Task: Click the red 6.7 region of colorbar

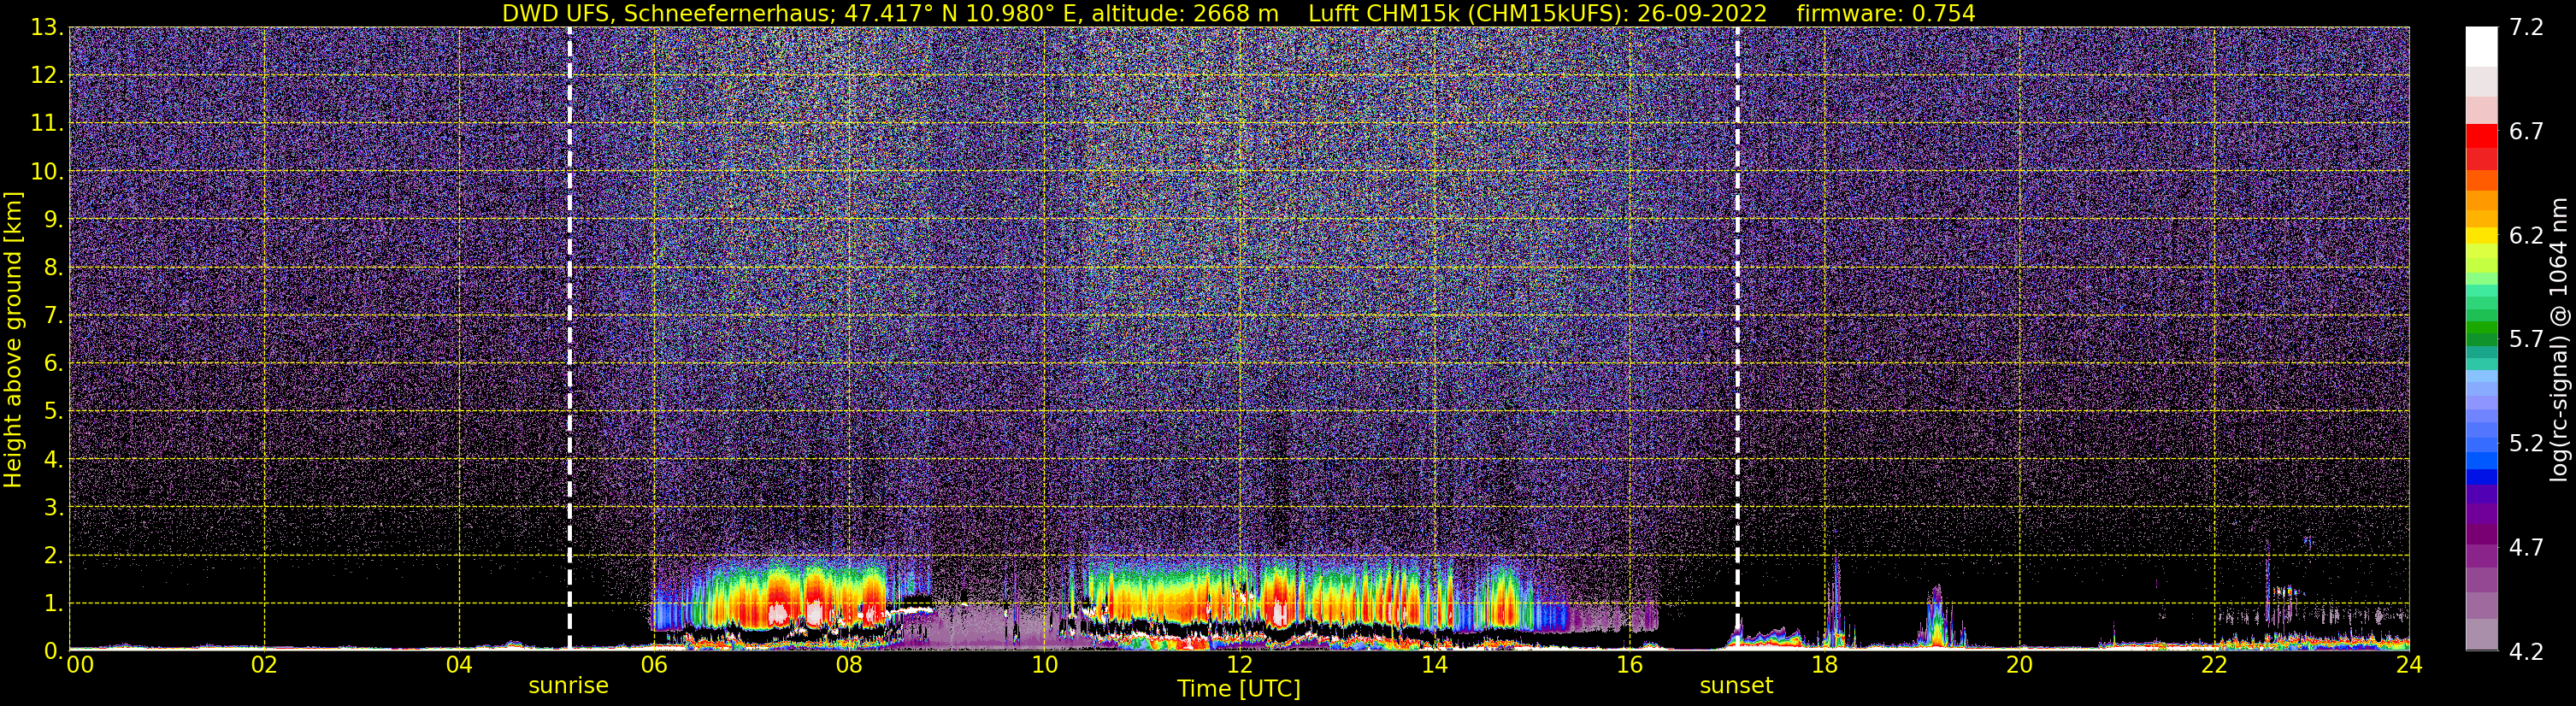Action: (2482, 136)
